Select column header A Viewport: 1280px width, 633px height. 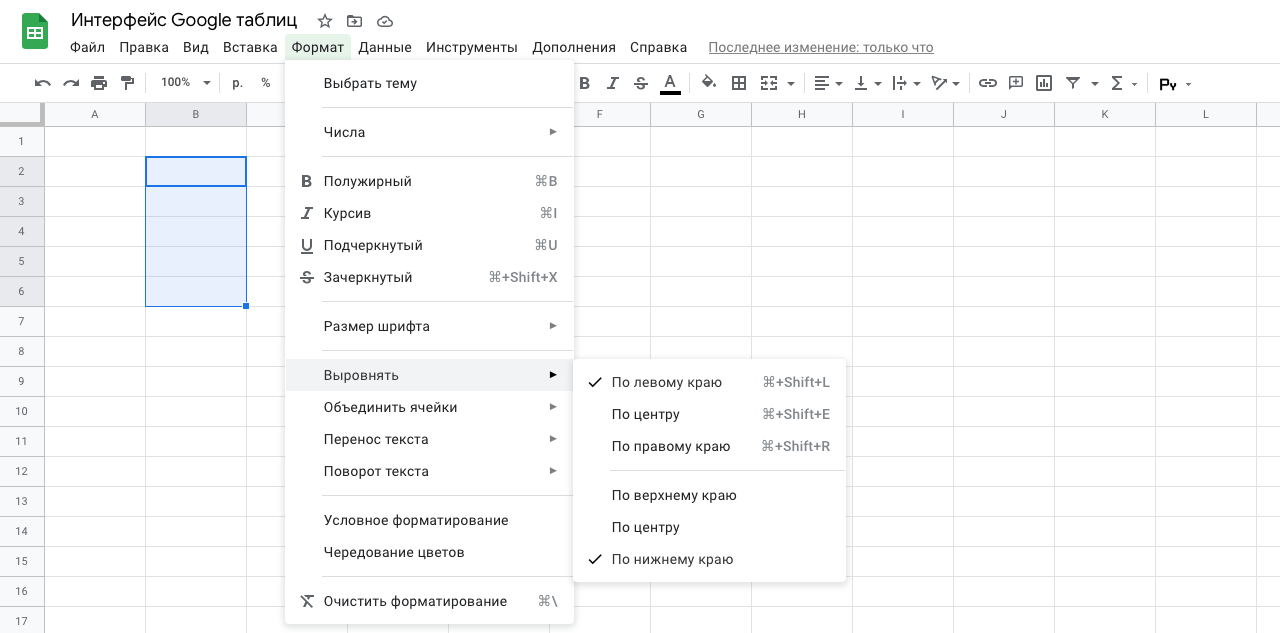click(95, 114)
